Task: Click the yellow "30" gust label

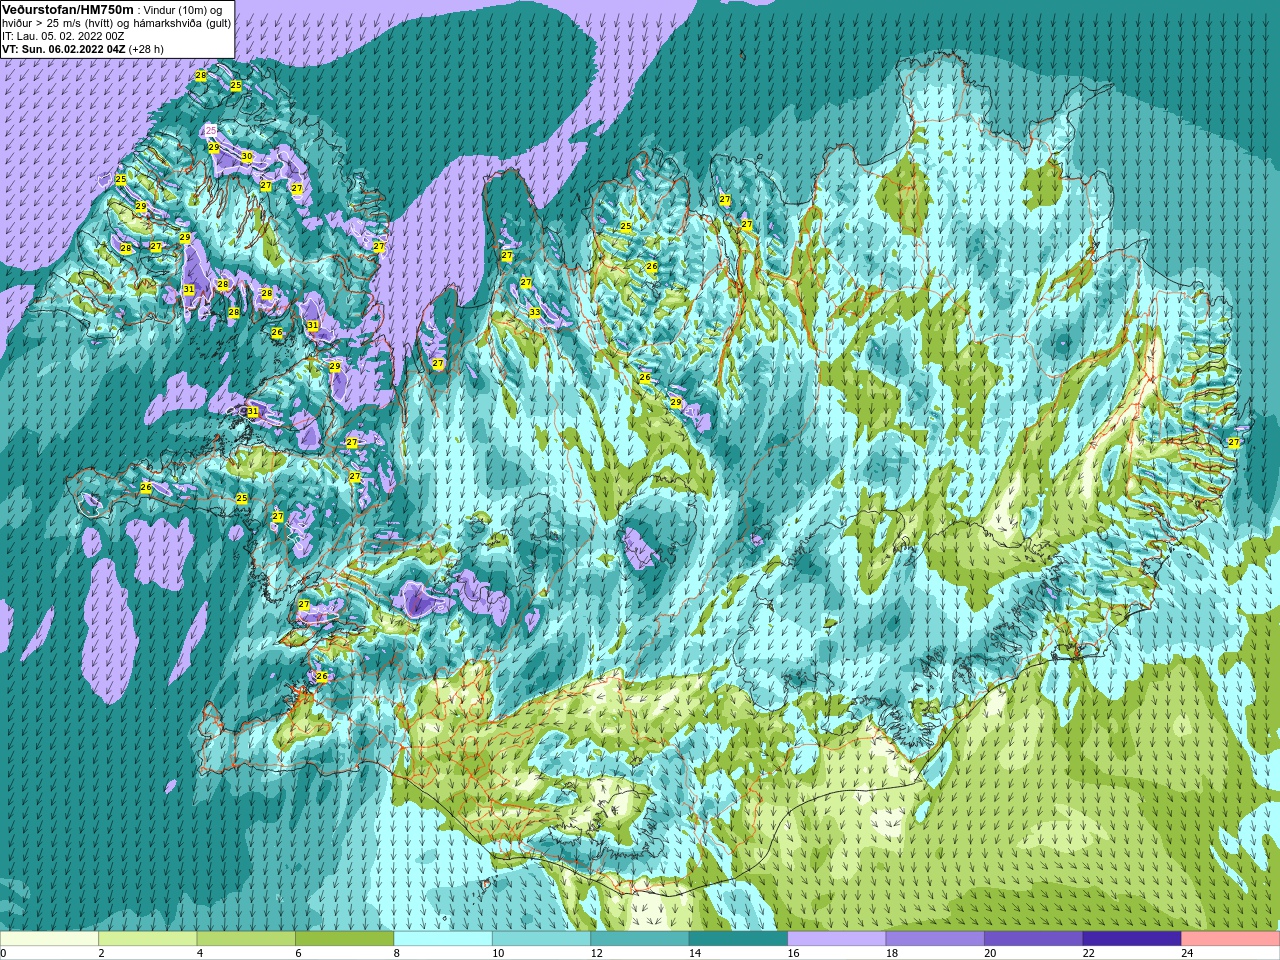Action: pyautogui.click(x=247, y=157)
